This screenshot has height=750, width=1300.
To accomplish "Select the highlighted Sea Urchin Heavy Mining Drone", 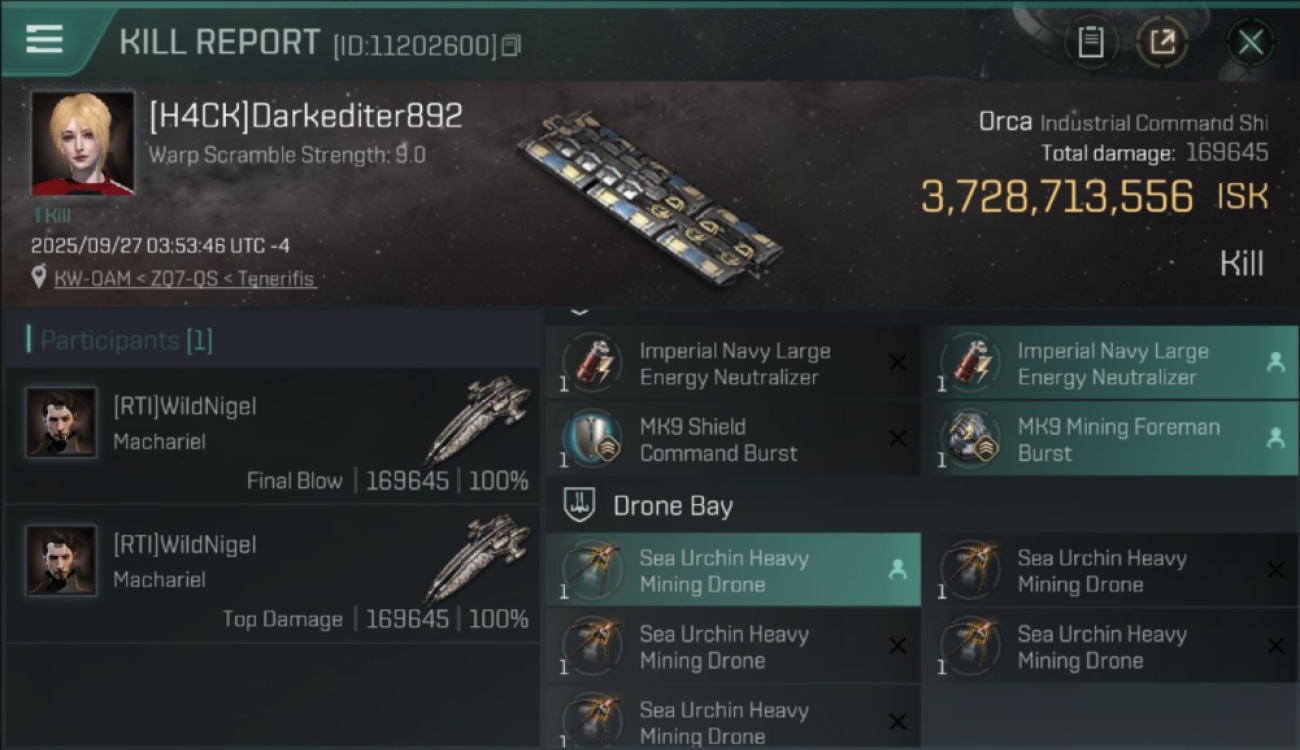I will coord(732,570).
